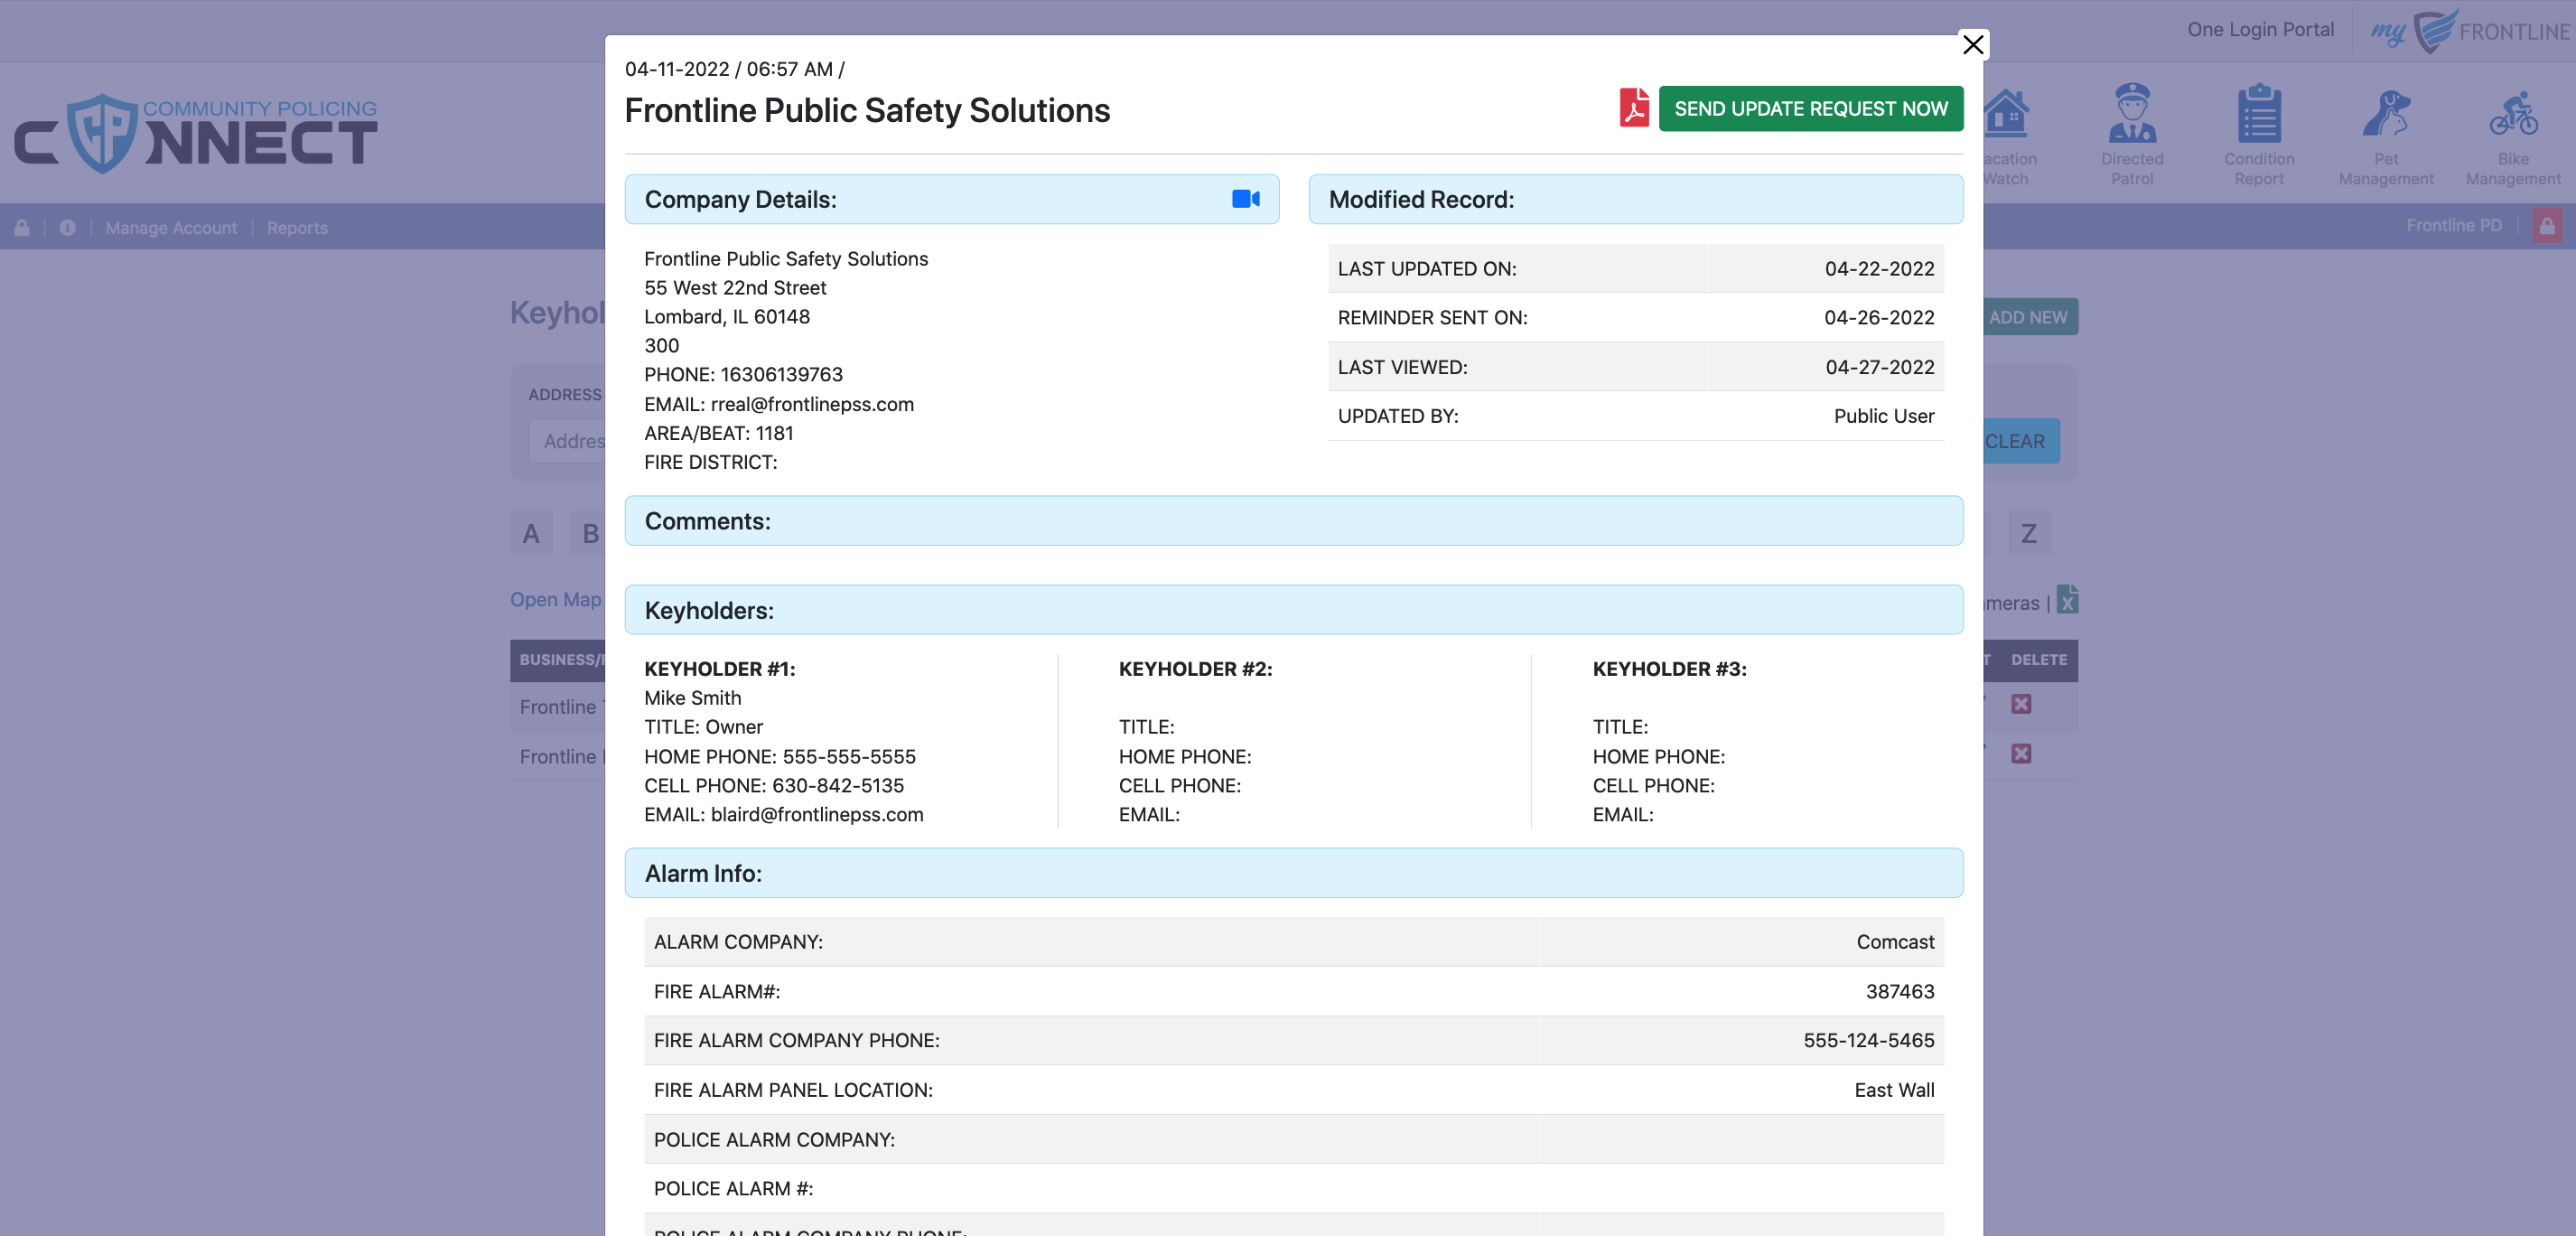This screenshot has width=2576, height=1236.
Task: Click the info circle icon in navbar
Action: [67, 228]
